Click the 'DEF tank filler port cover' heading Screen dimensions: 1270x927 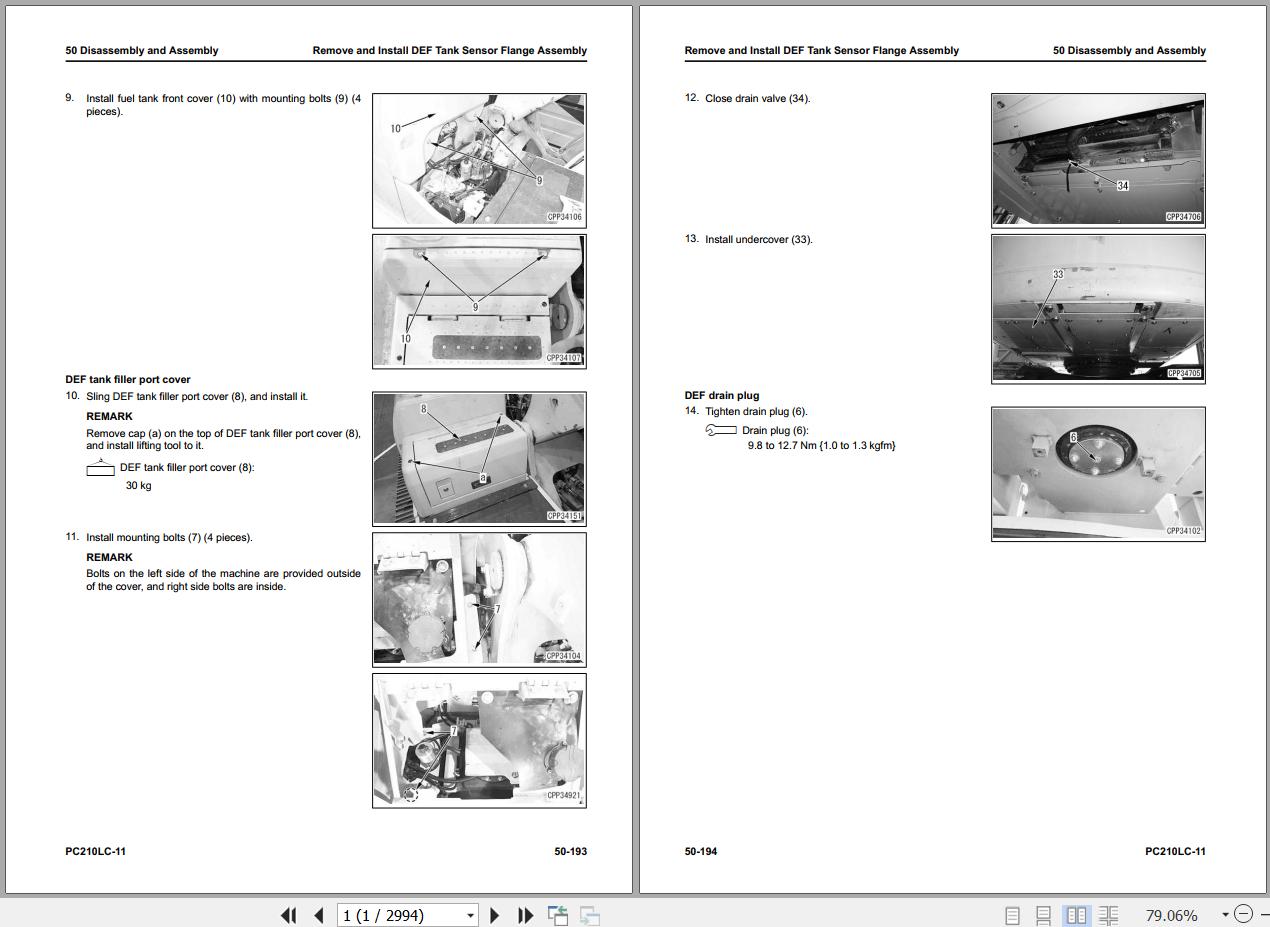[x=128, y=380]
